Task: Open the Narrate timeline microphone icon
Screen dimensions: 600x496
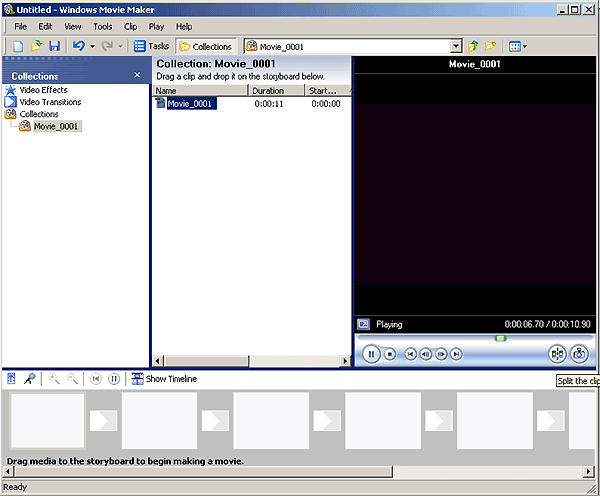Action: coord(29,379)
